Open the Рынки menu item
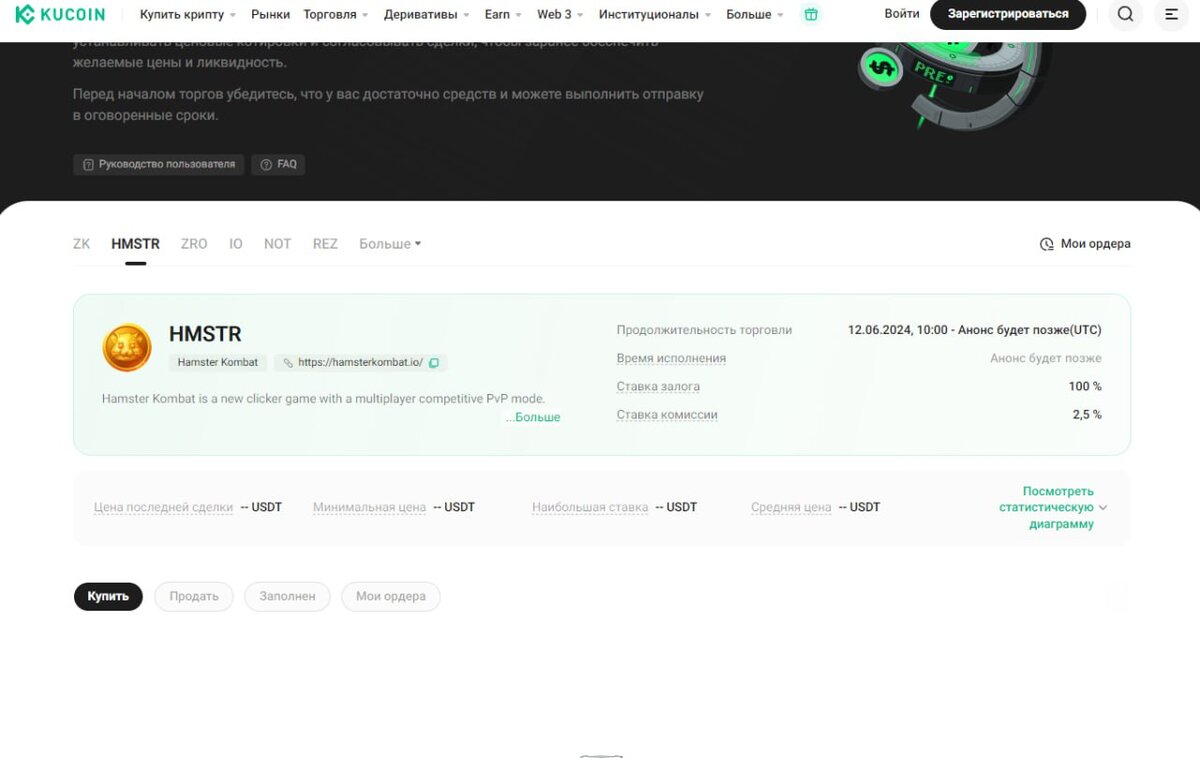The image size is (1200, 758). 270,15
